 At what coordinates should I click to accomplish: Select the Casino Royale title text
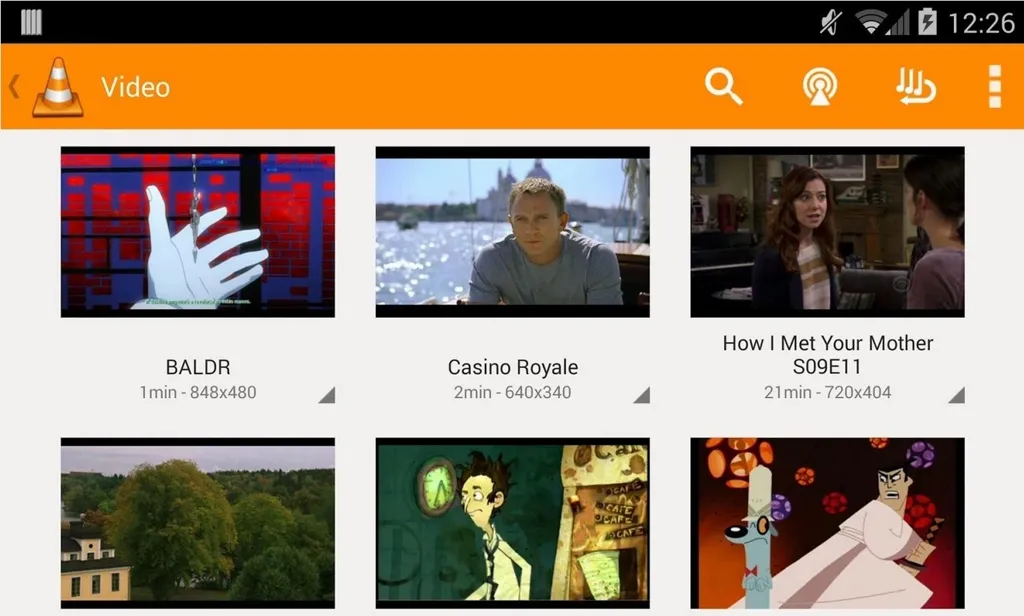[x=513, y=367]
